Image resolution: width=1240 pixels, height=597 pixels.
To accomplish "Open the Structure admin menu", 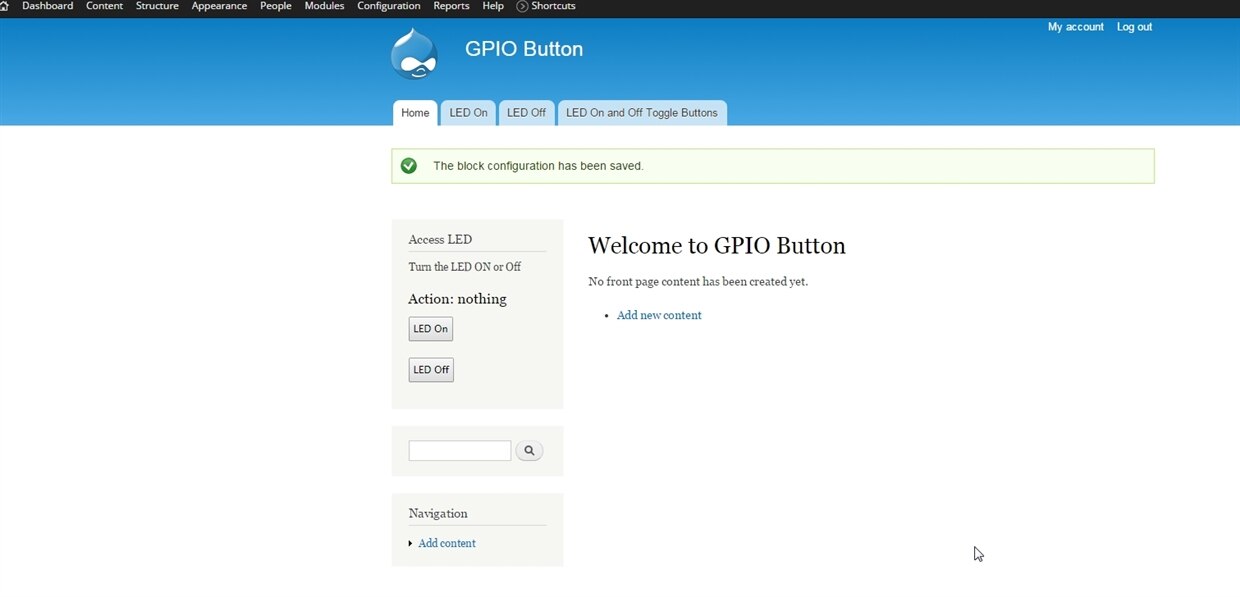I will (157, 6).
